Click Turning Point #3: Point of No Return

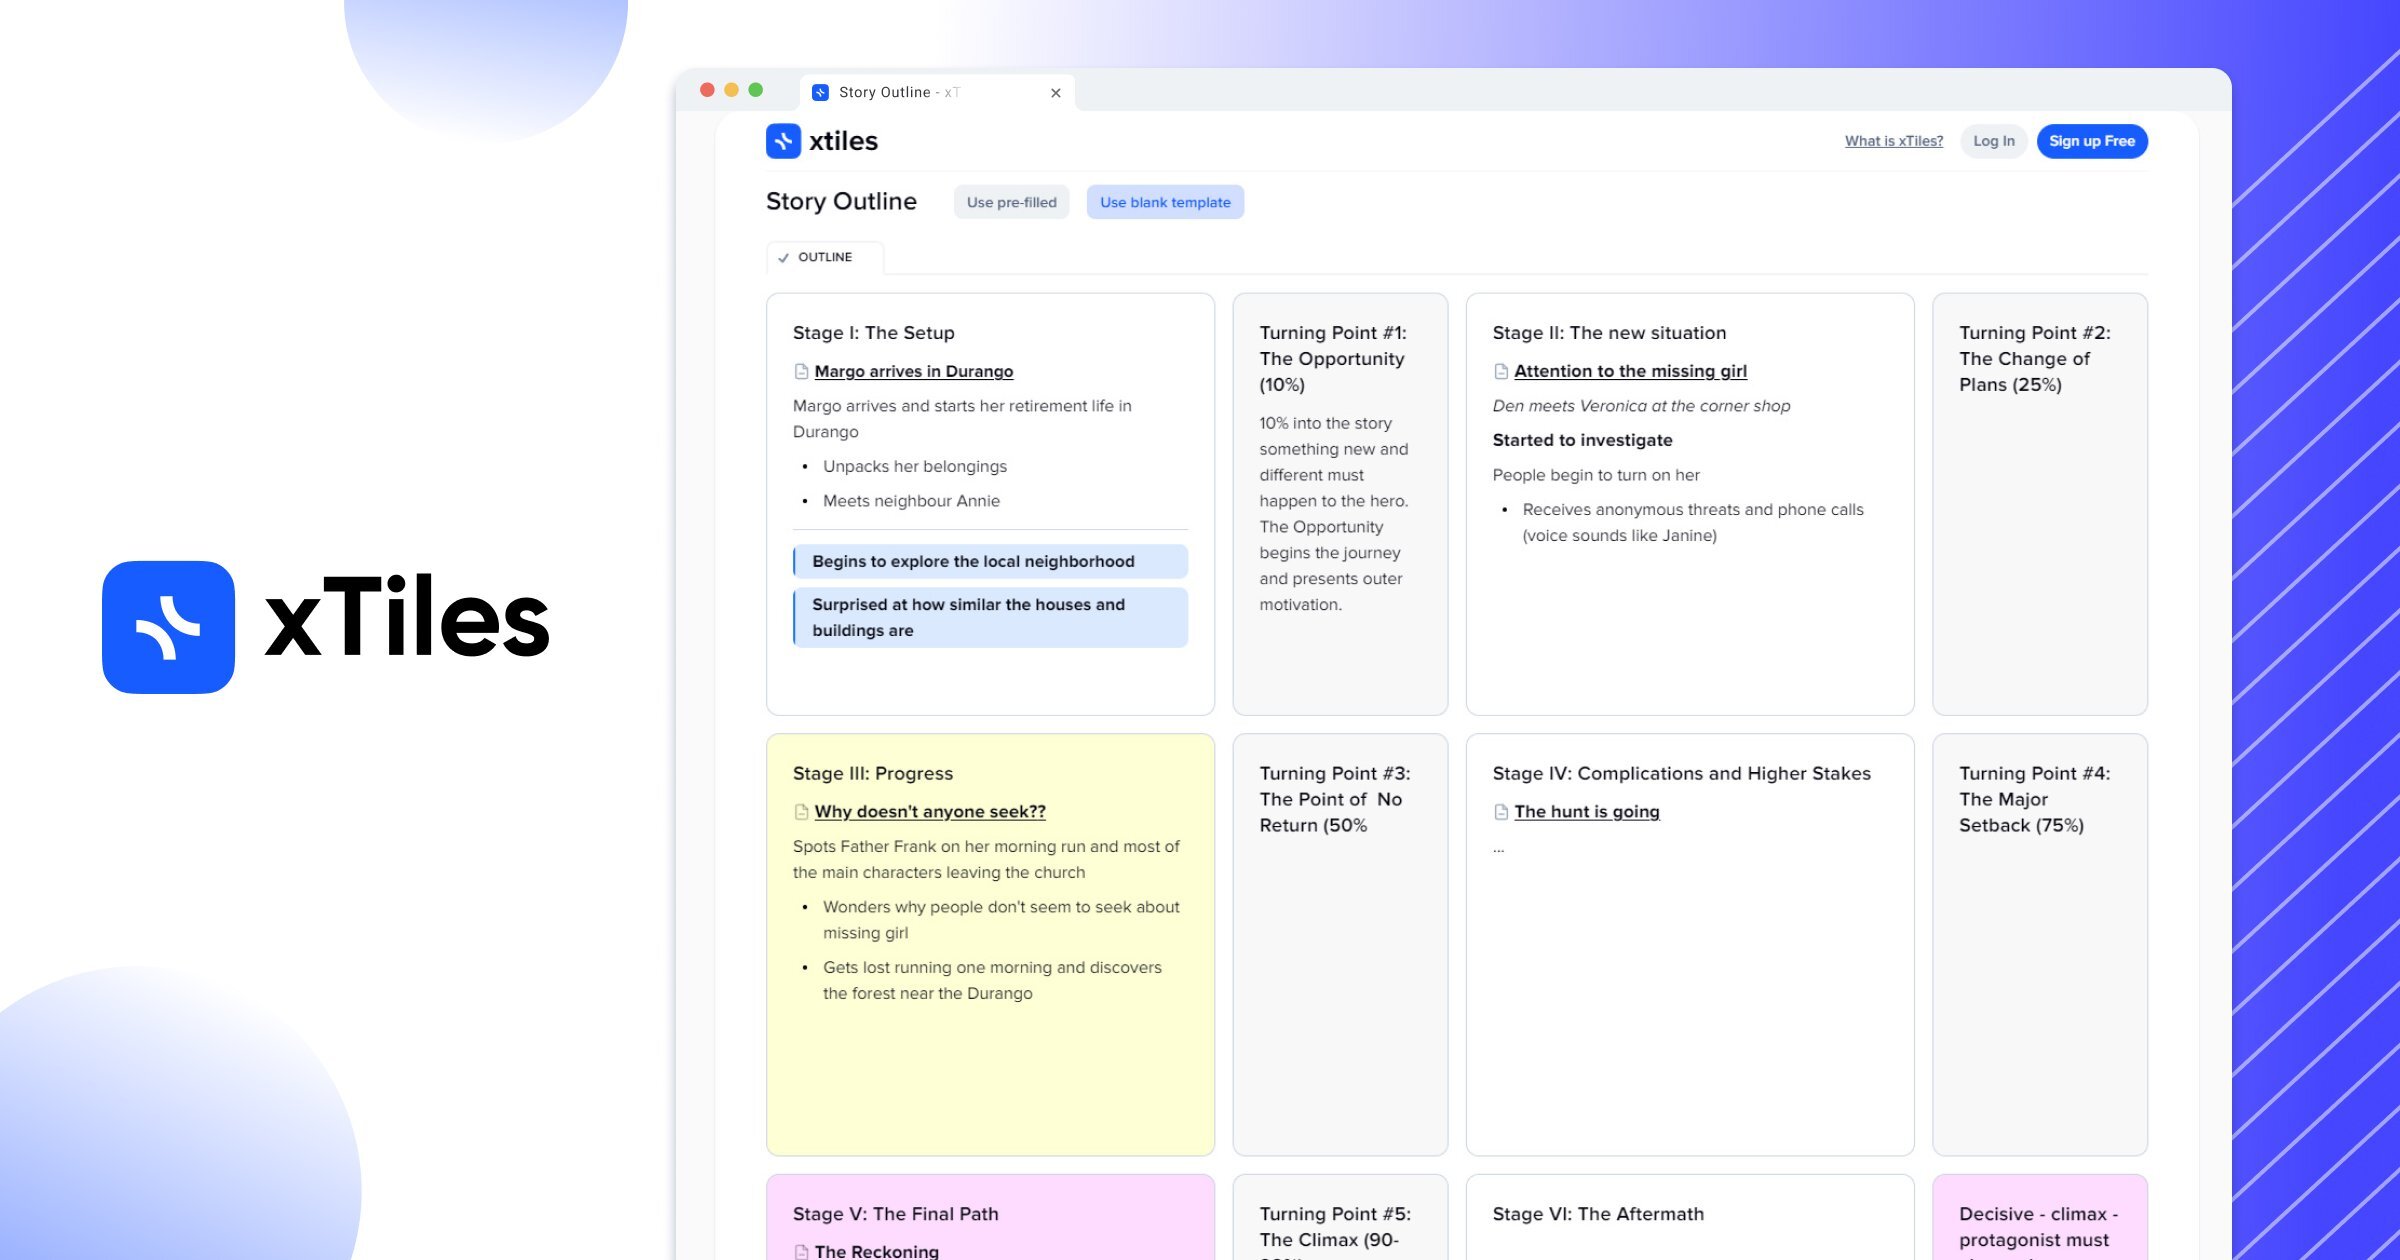click(x=1334, y=799)
